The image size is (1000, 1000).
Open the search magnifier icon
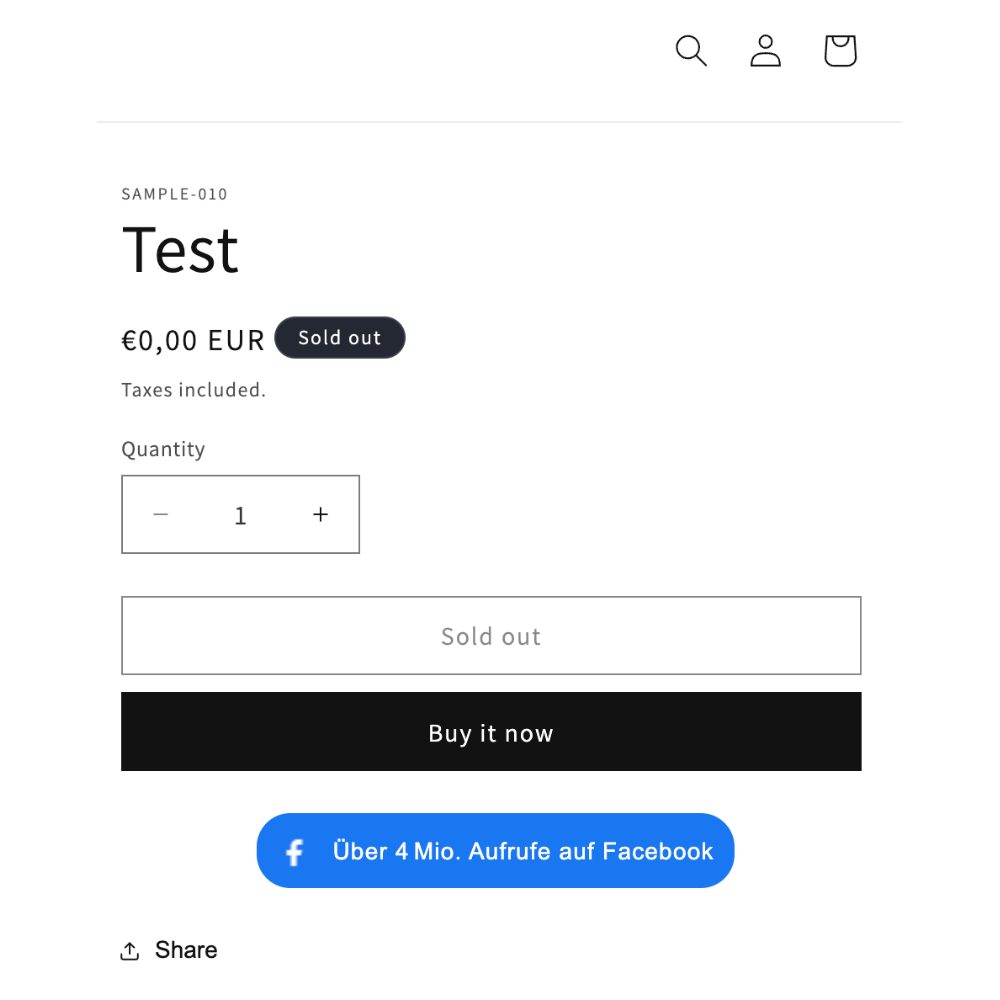[x=691, y=50]
